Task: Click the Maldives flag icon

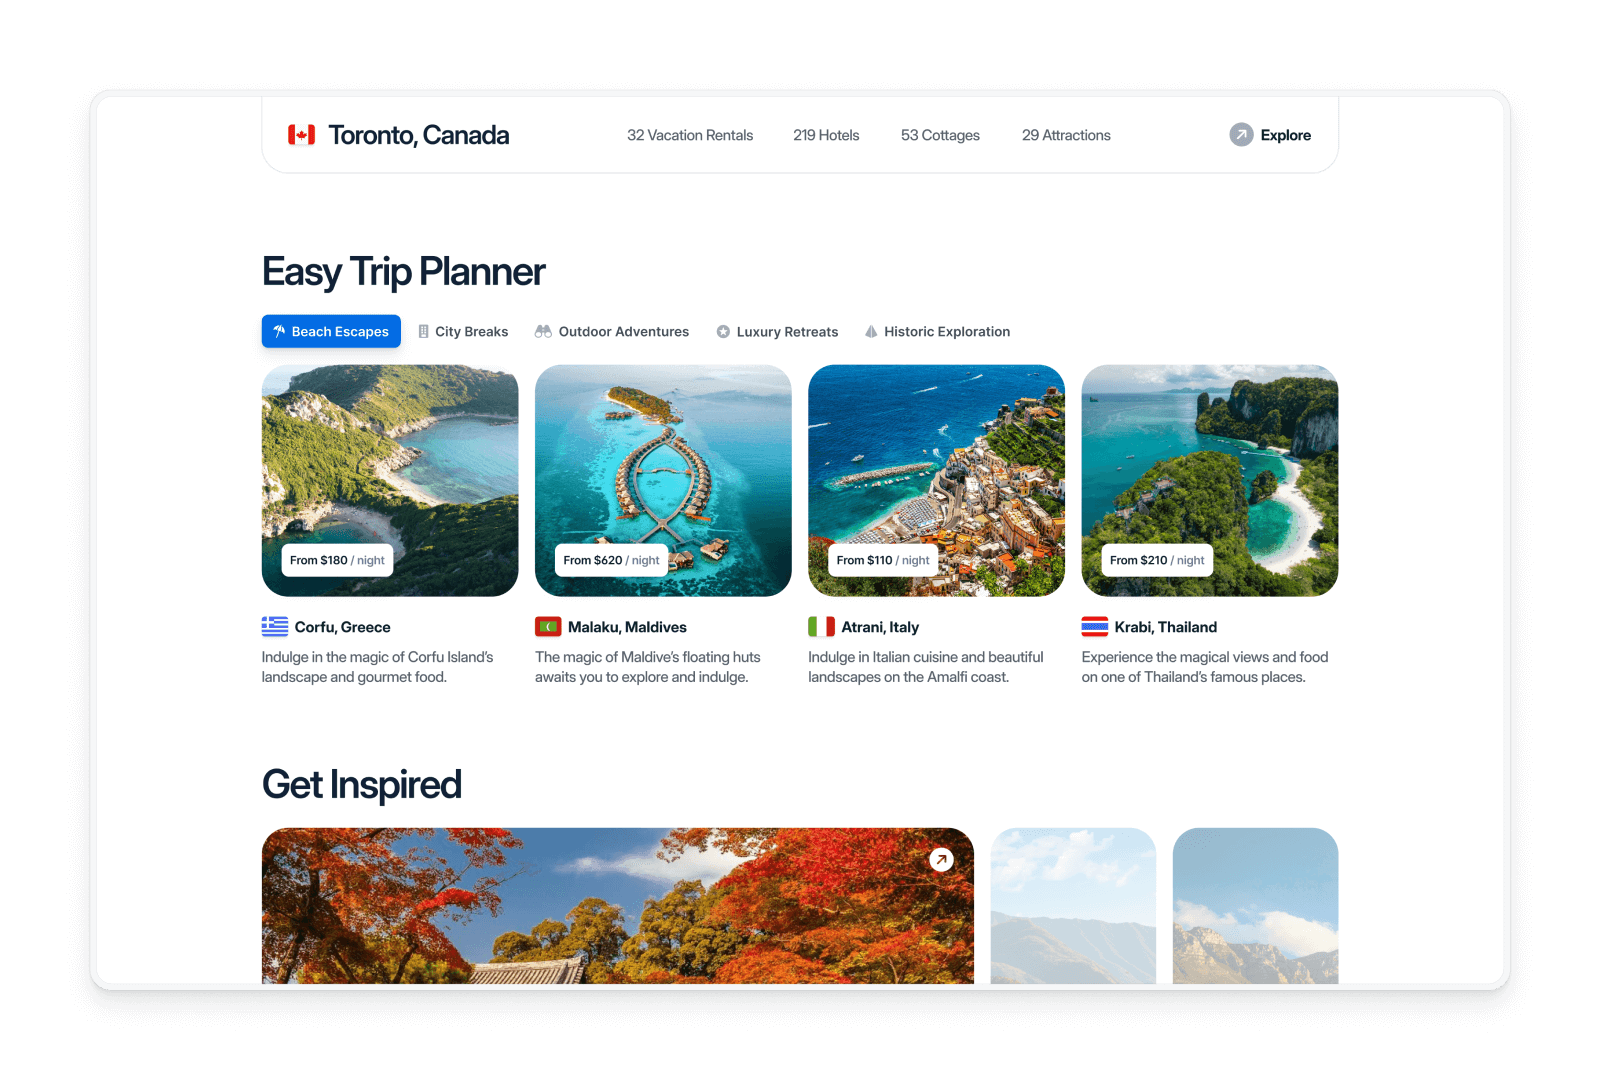Action: 548,627
